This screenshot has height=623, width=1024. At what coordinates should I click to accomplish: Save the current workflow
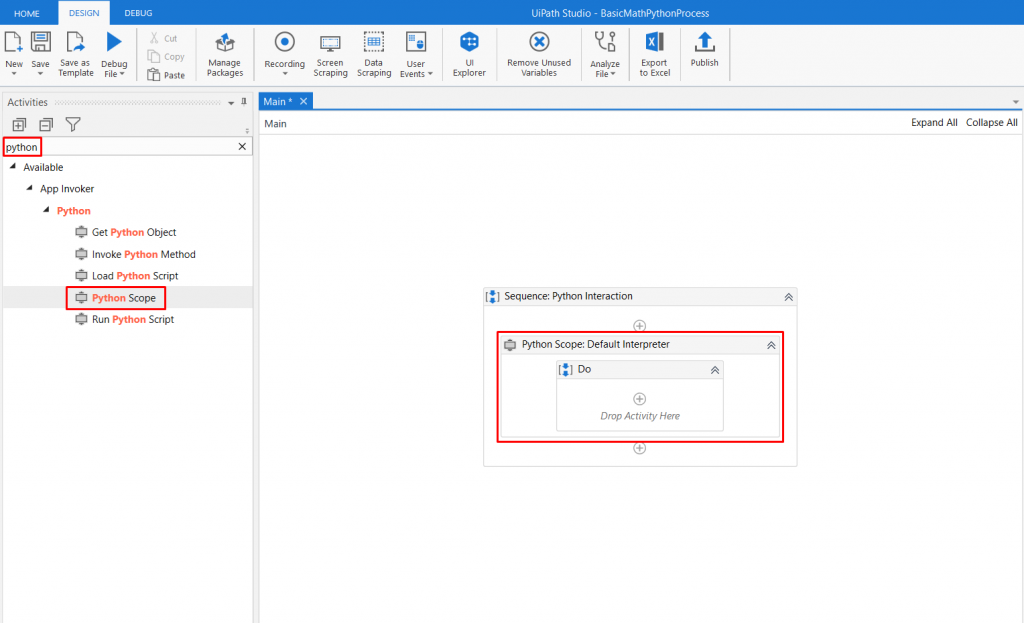40,50
